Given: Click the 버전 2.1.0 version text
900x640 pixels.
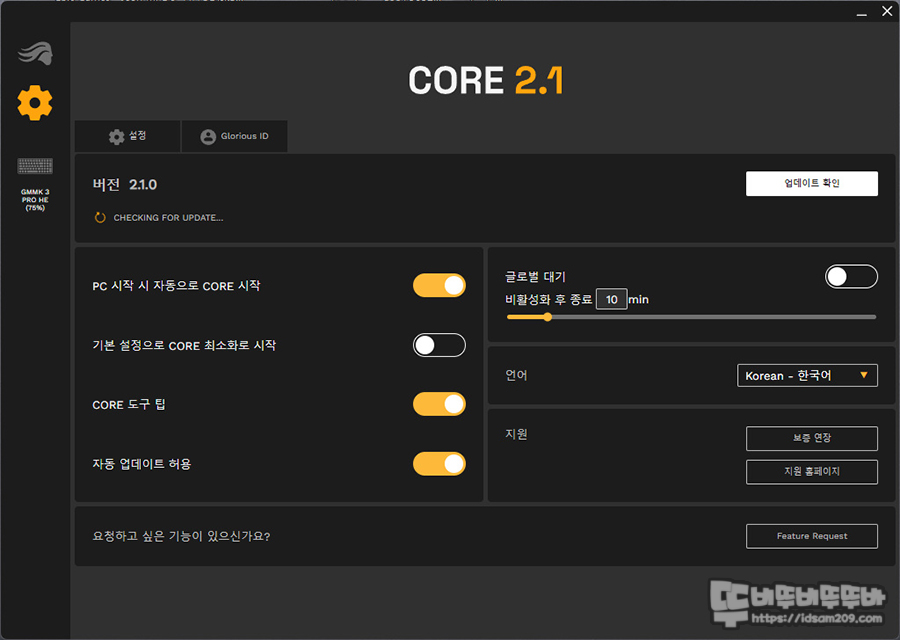Looking at the screenshot, I should point(125,185).
